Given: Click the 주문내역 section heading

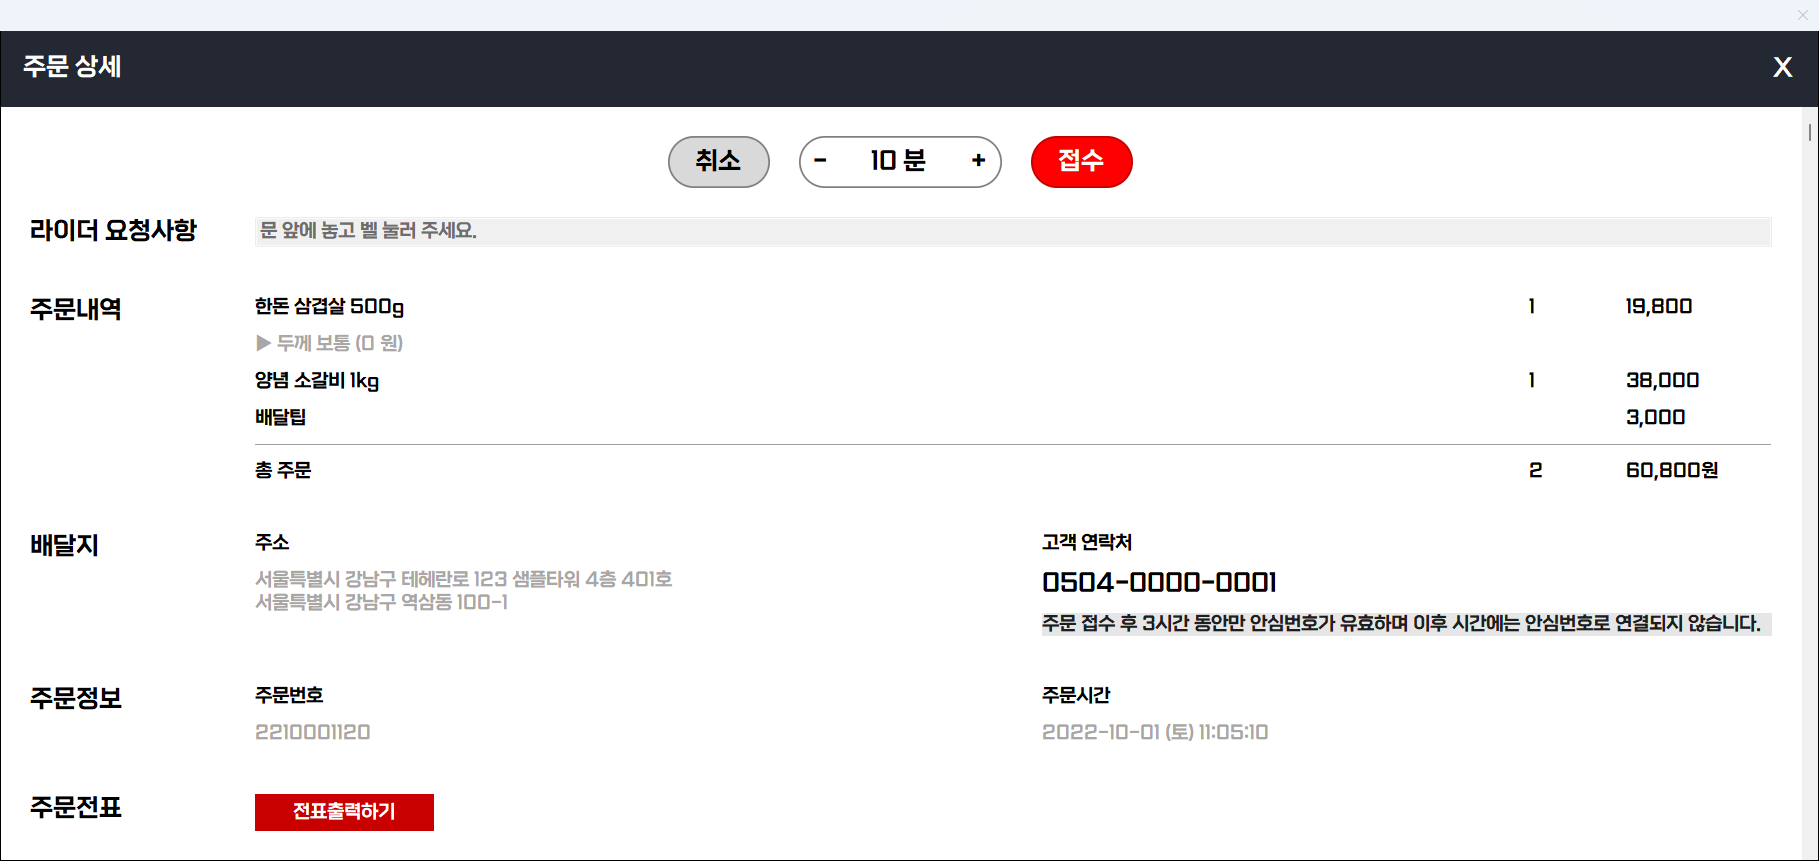Looking at the screenshot, I should tap(76, 309).
